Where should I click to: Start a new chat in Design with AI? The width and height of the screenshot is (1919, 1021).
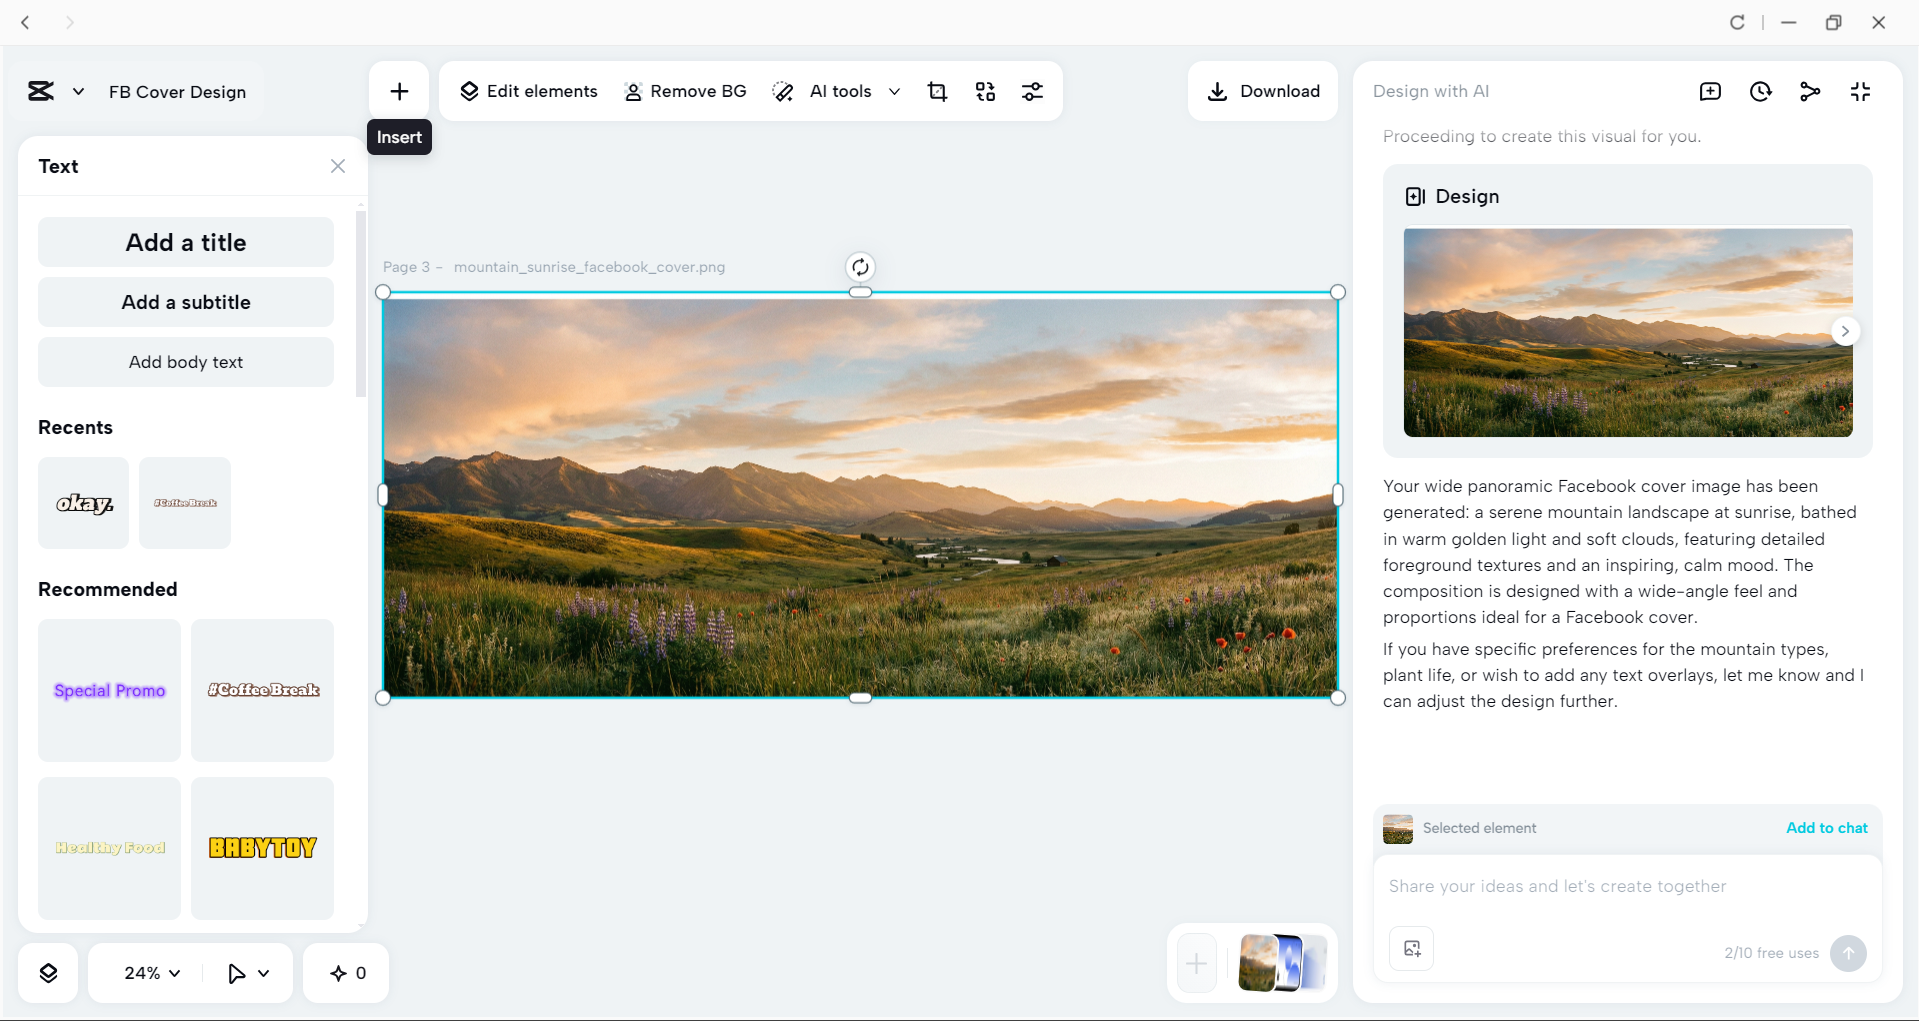pos(1710,91)
